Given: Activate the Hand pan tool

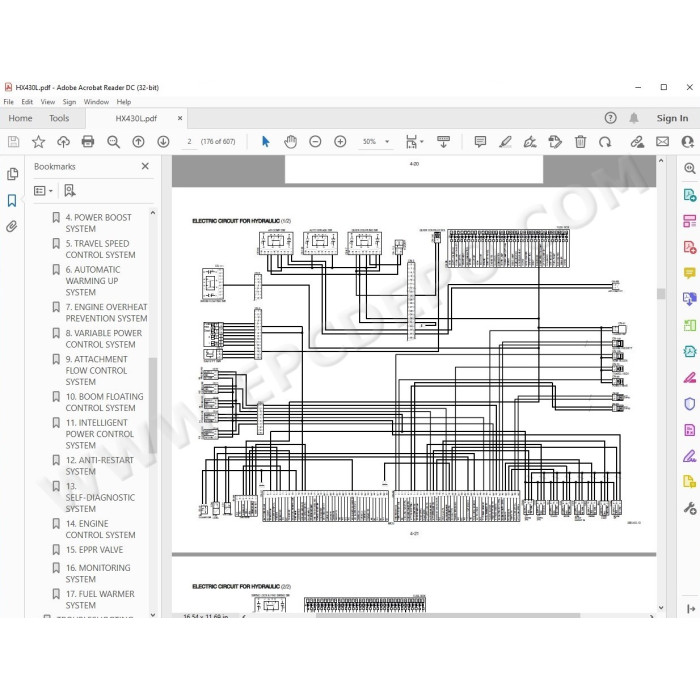Looking at the screenshot, I should click(290, 142).
